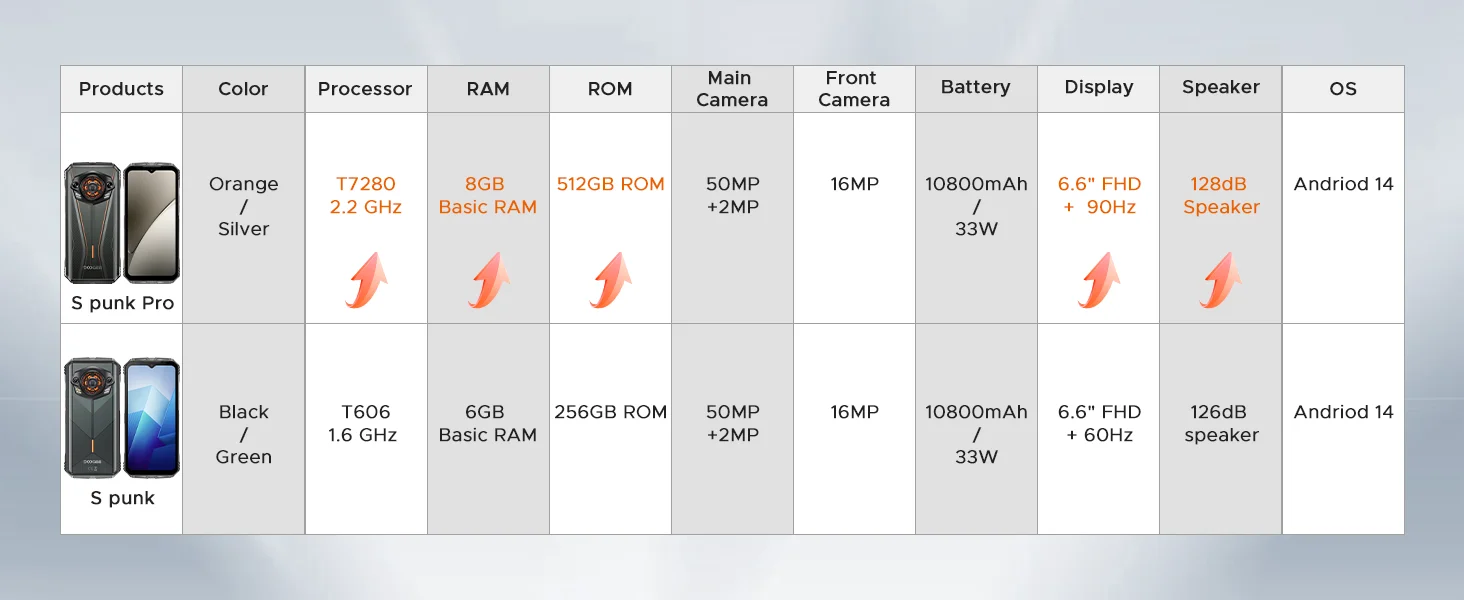Click the OS column header

tap(1343, 89)
